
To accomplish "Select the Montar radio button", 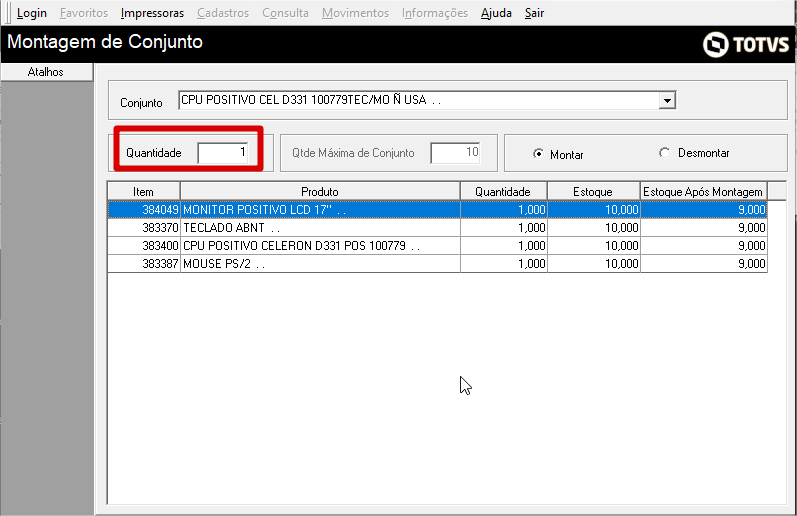I will tap(538, 154).
